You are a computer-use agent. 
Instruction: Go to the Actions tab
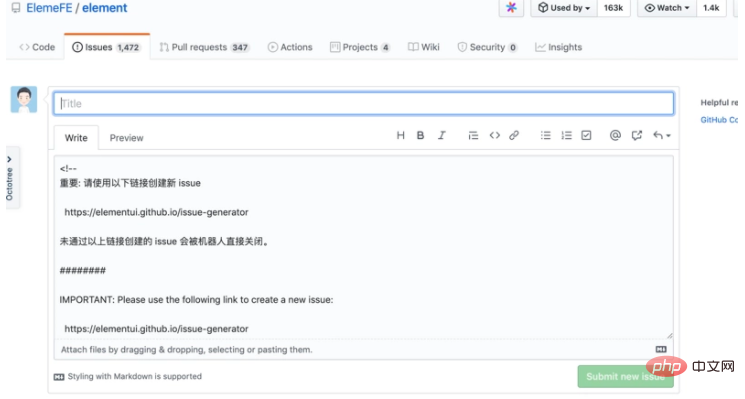290,47
